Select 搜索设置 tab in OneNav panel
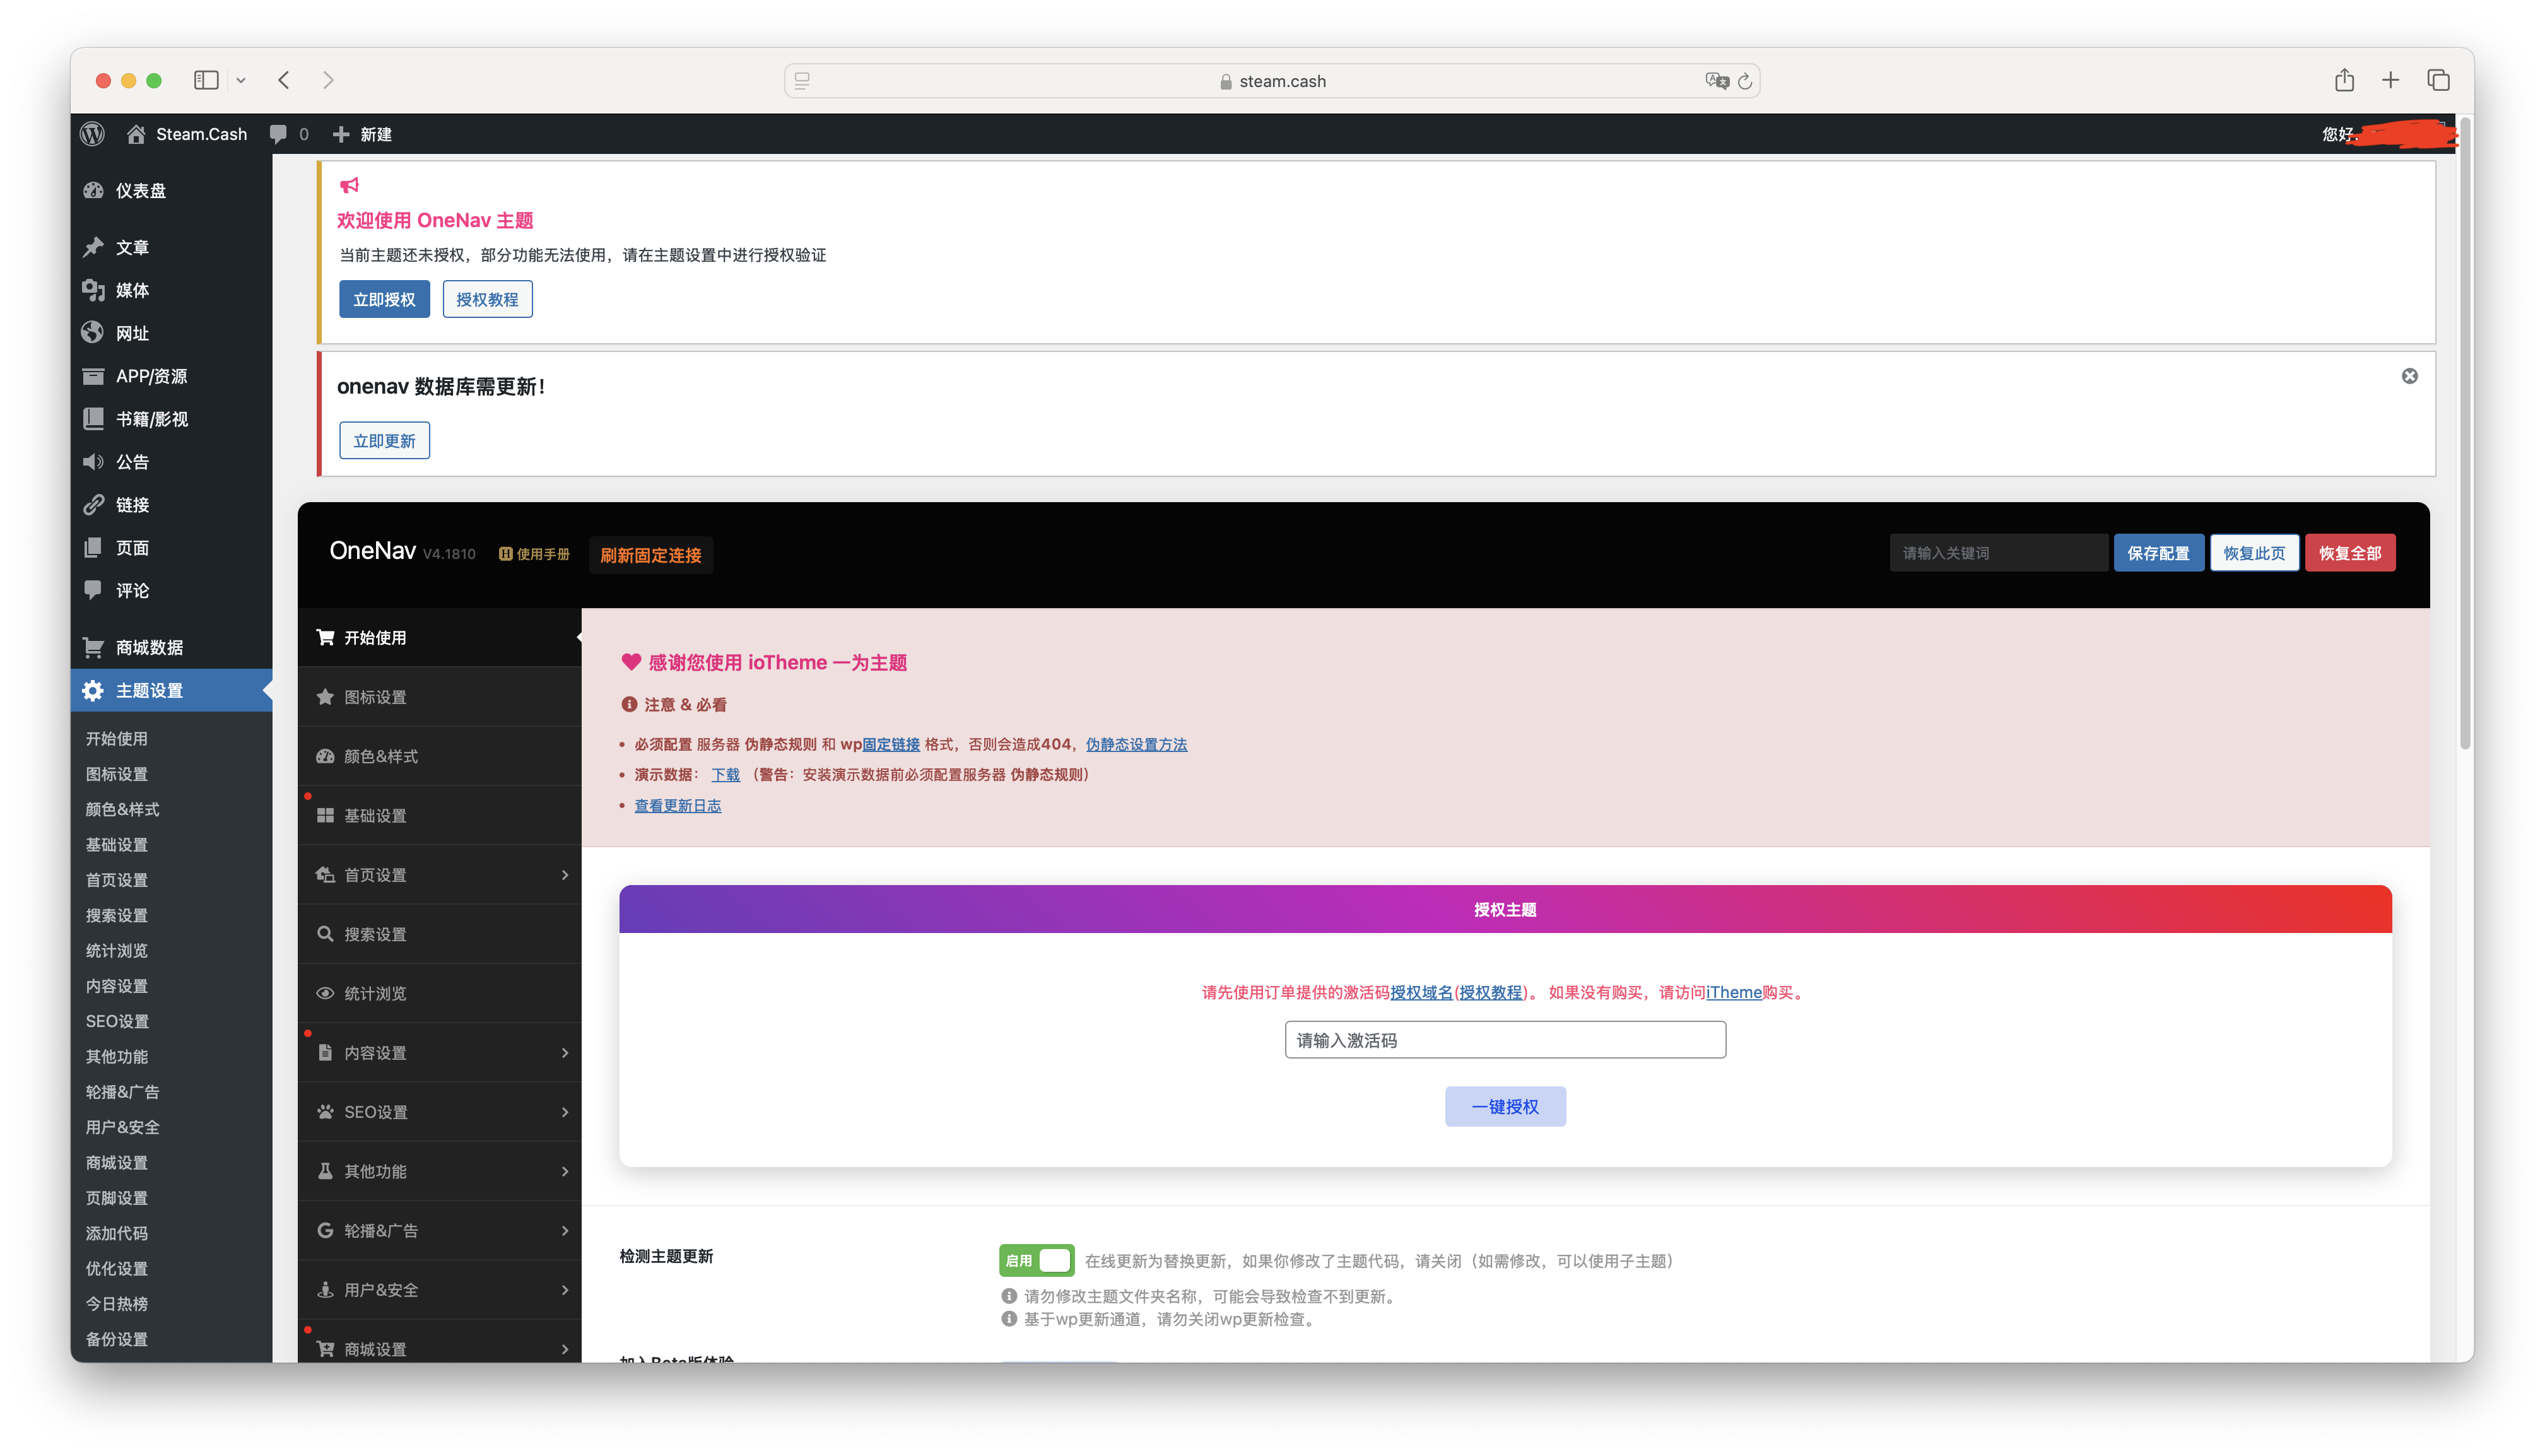The image size is (2545, 1456). pyautogui.click(x=439, y=934)
